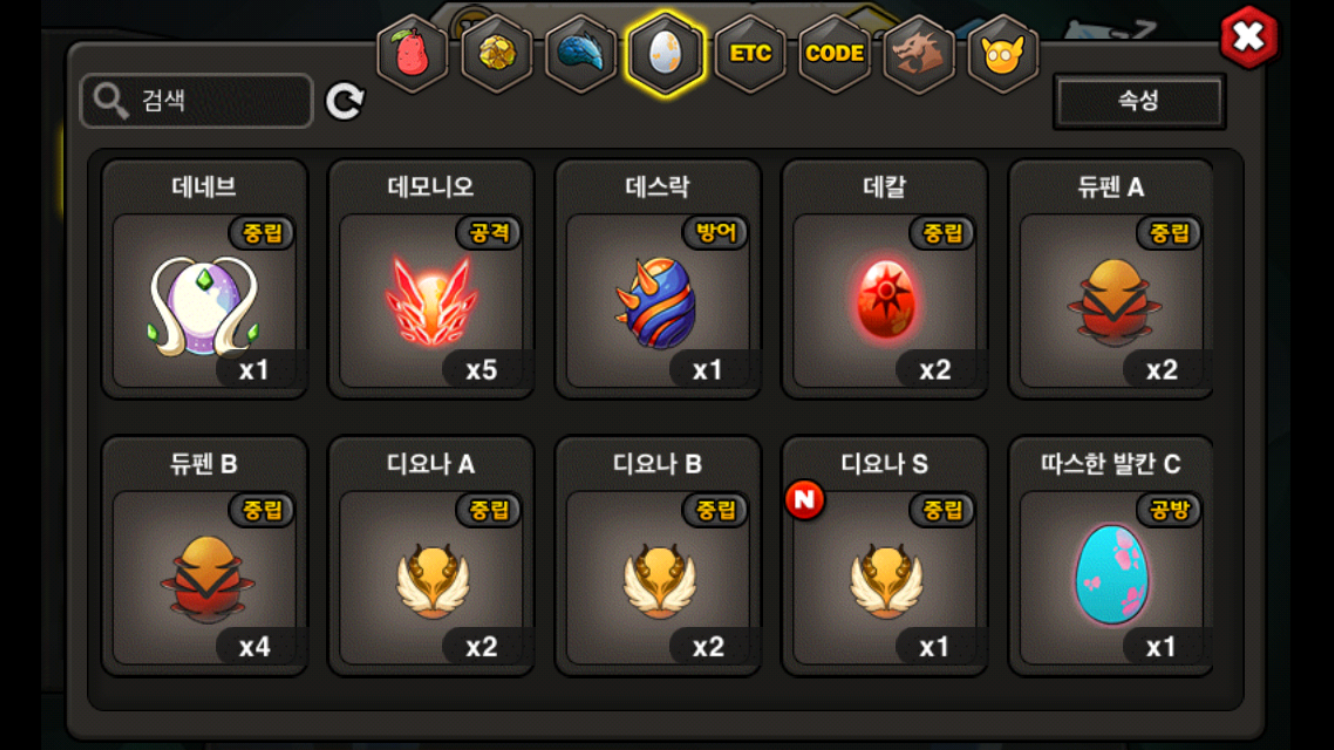The image size is (1334, 750).
Task: Choose the 데모니오 egg with x5
Action: coord(431,279)
